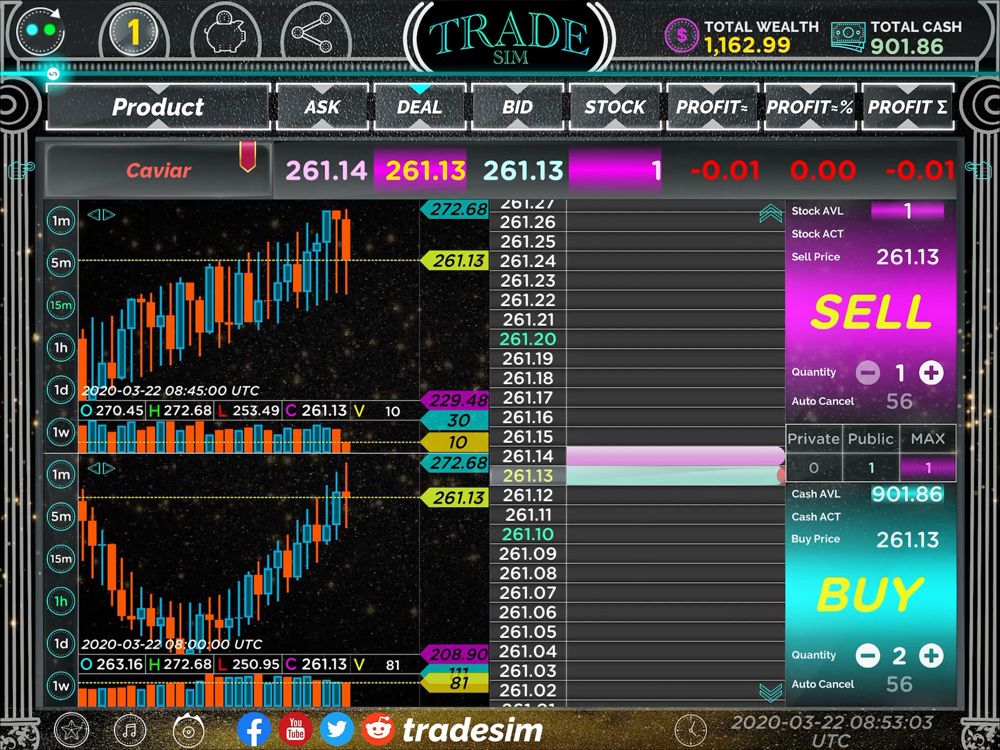Click the navigation arrows in the upper chart
Image resolution: width=1000 pixels, height=750 pixels.
(x=101, y=215)
